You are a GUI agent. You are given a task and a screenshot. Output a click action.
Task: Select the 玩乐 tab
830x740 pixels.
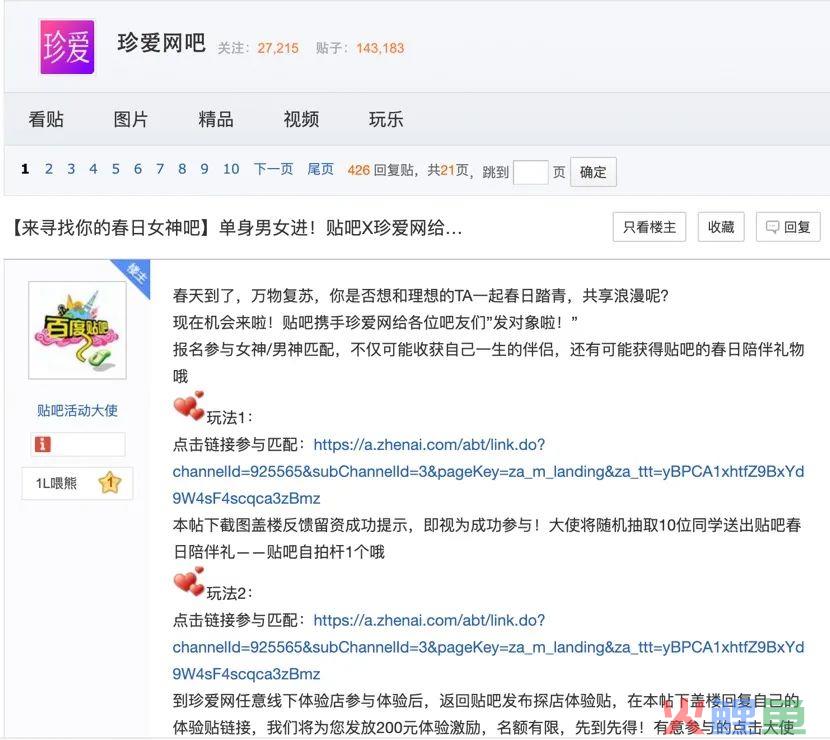[386, 119]
